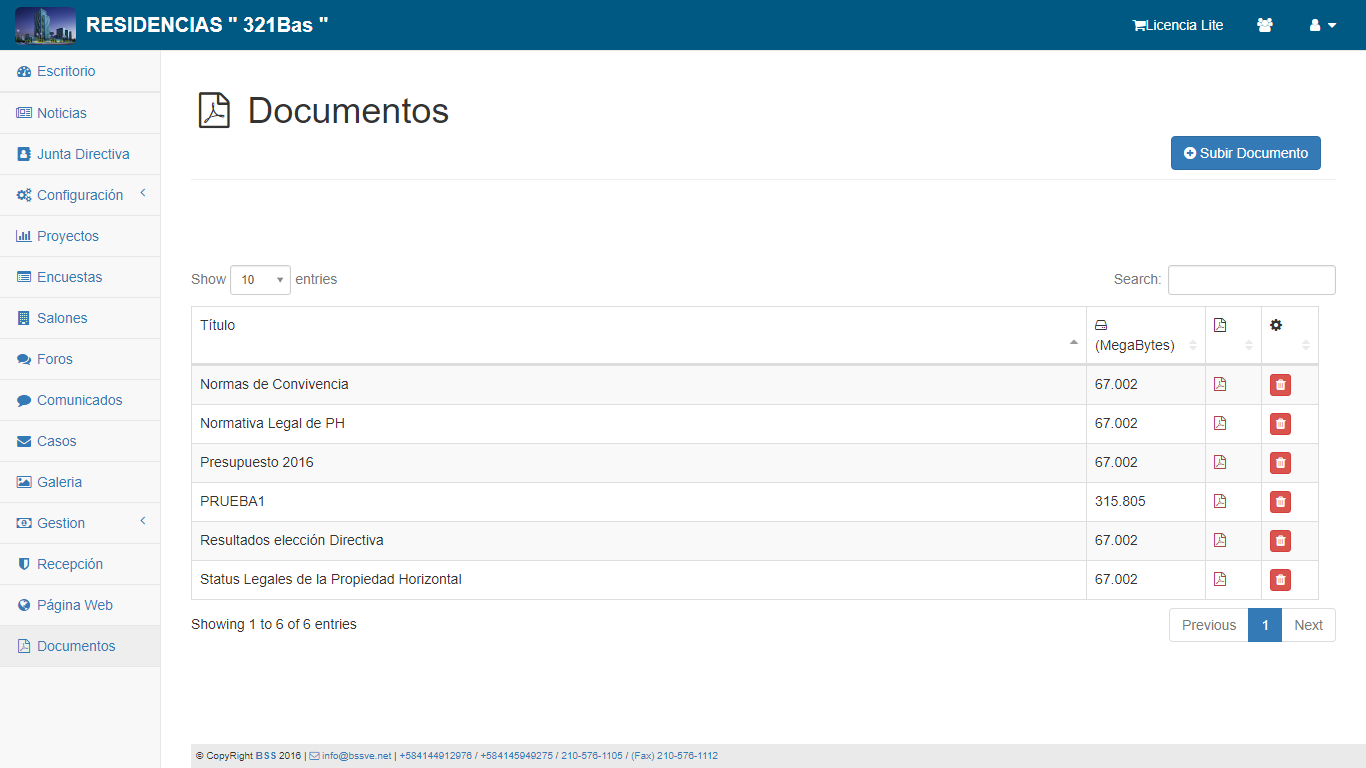Open Encuestas from the sidebar

coord(69,277)
